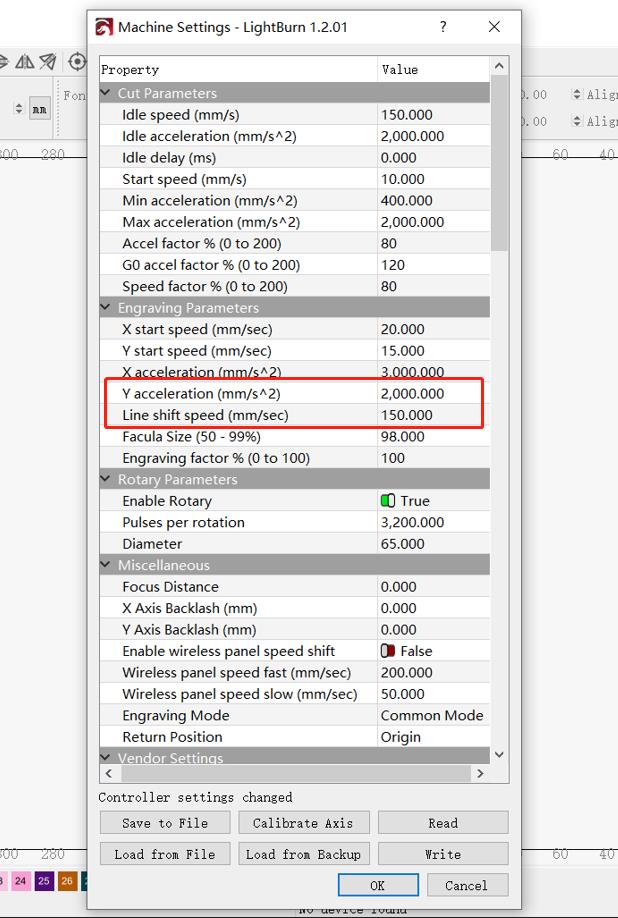Click the Read button

(443, 823)
